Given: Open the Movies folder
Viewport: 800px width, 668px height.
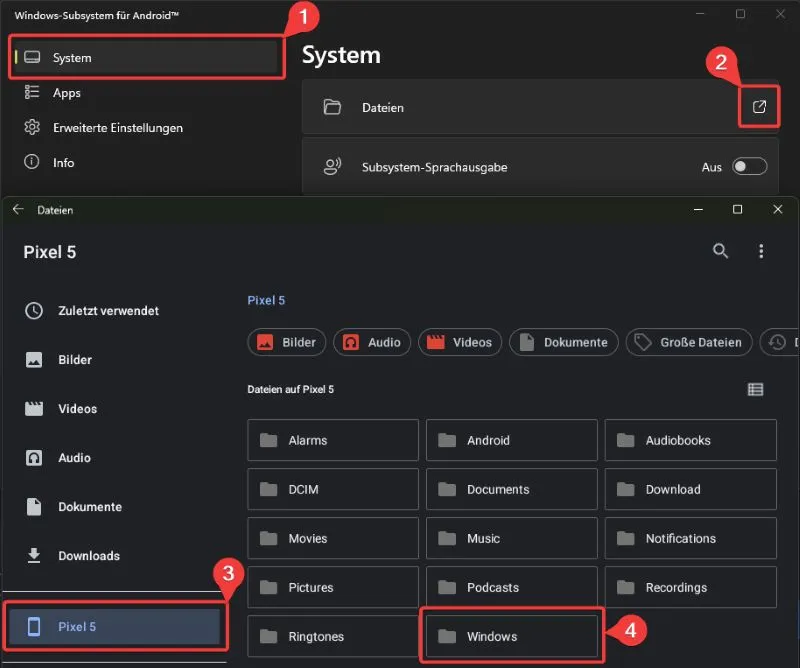Looking at the screenshot, I should click(333, 538).
